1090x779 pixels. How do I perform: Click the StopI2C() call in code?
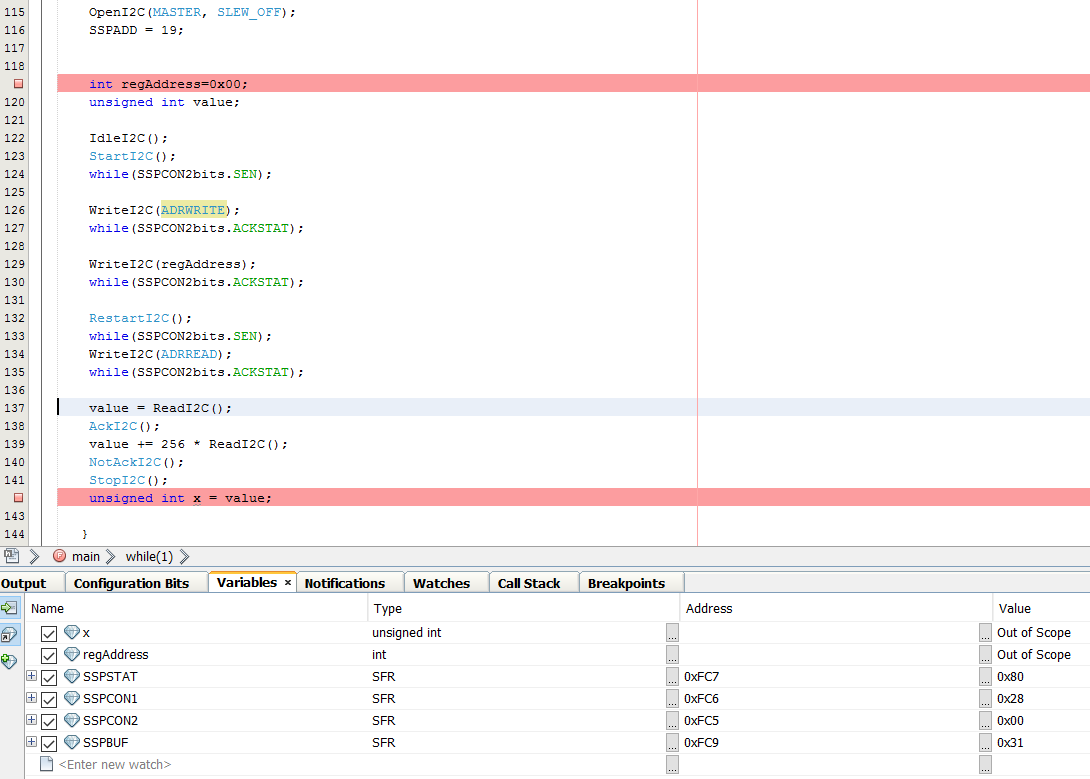(129, 479)
